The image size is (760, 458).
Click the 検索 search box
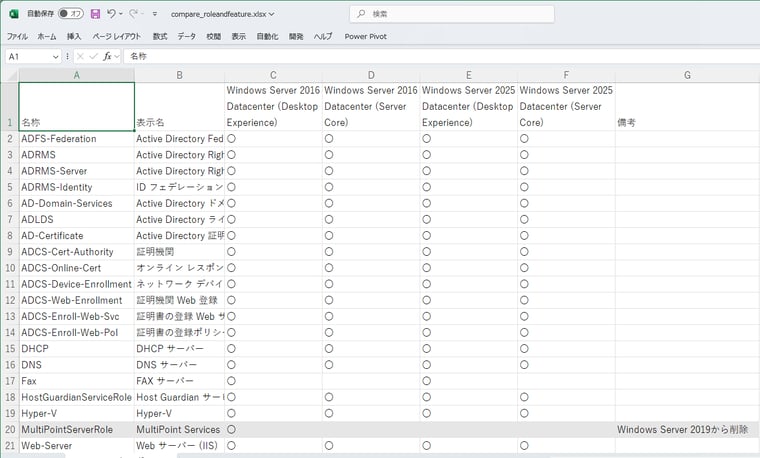pyautogui.click(x=450, y=14)
